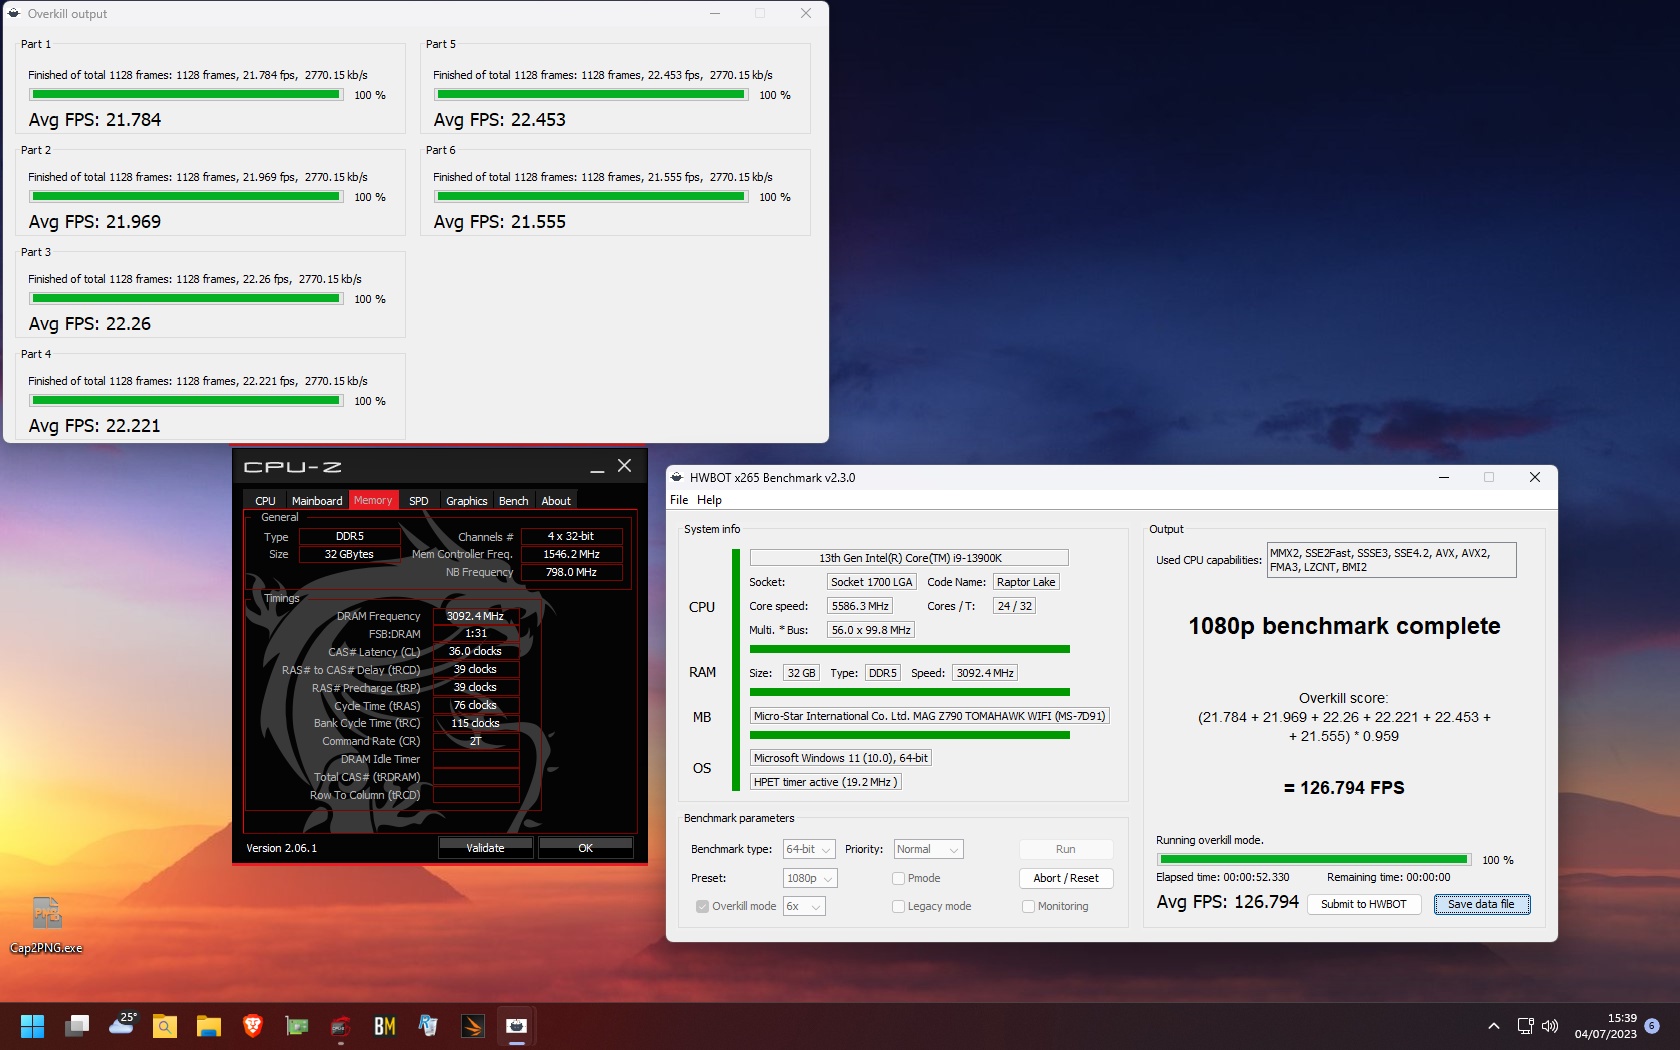Click the CPU name field i9-13900K
Image resolution: width=1680 pixels, height=1050 pixels.
909,558
